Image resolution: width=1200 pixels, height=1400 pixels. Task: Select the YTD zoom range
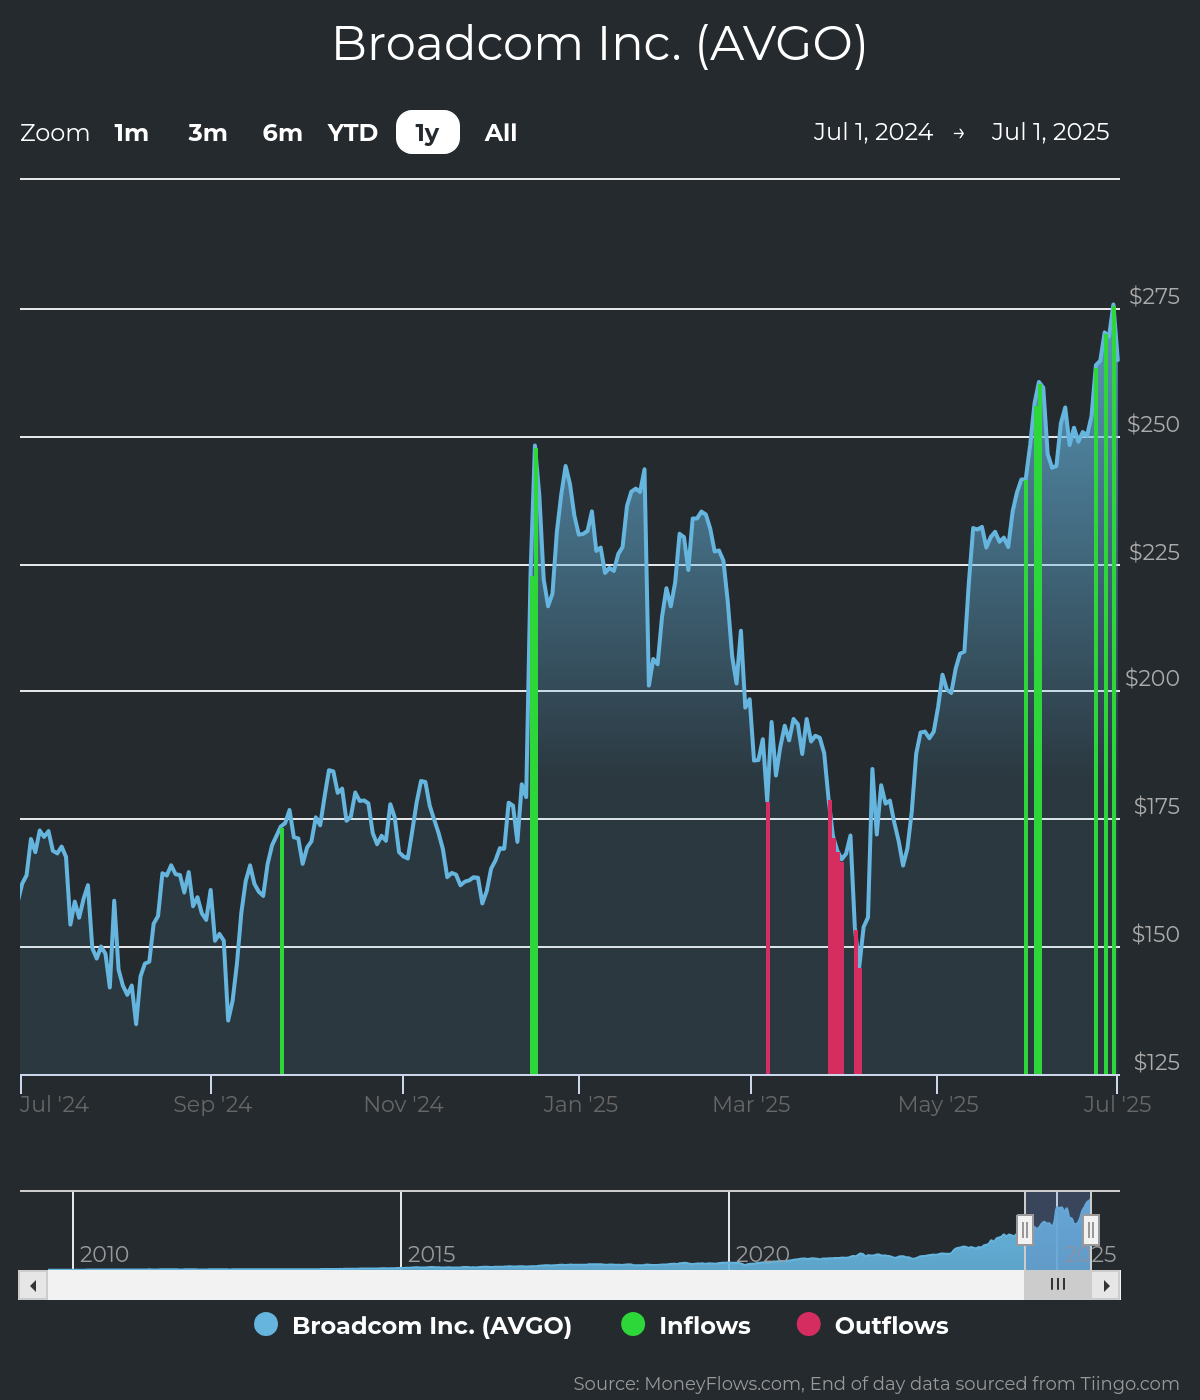(x=353, y=132)
